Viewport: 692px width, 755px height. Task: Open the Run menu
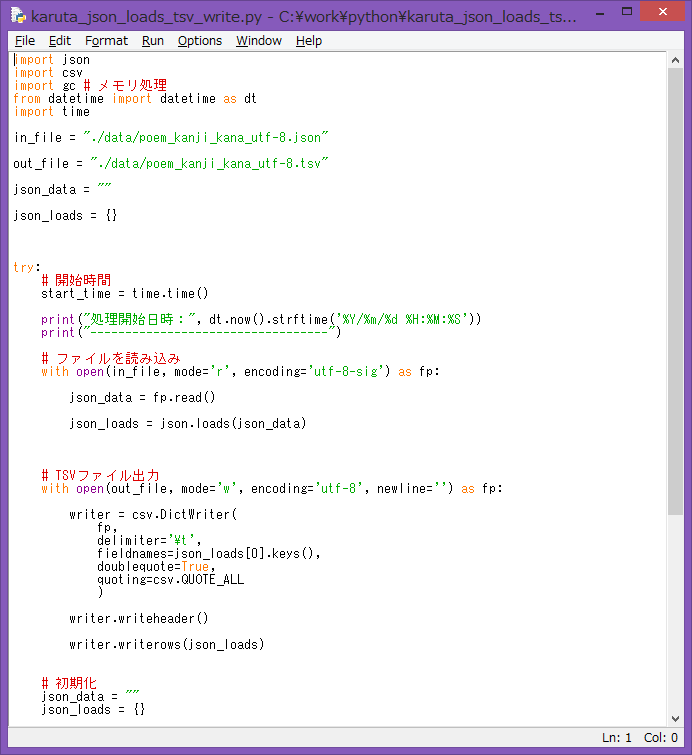(x=153, y=41)
